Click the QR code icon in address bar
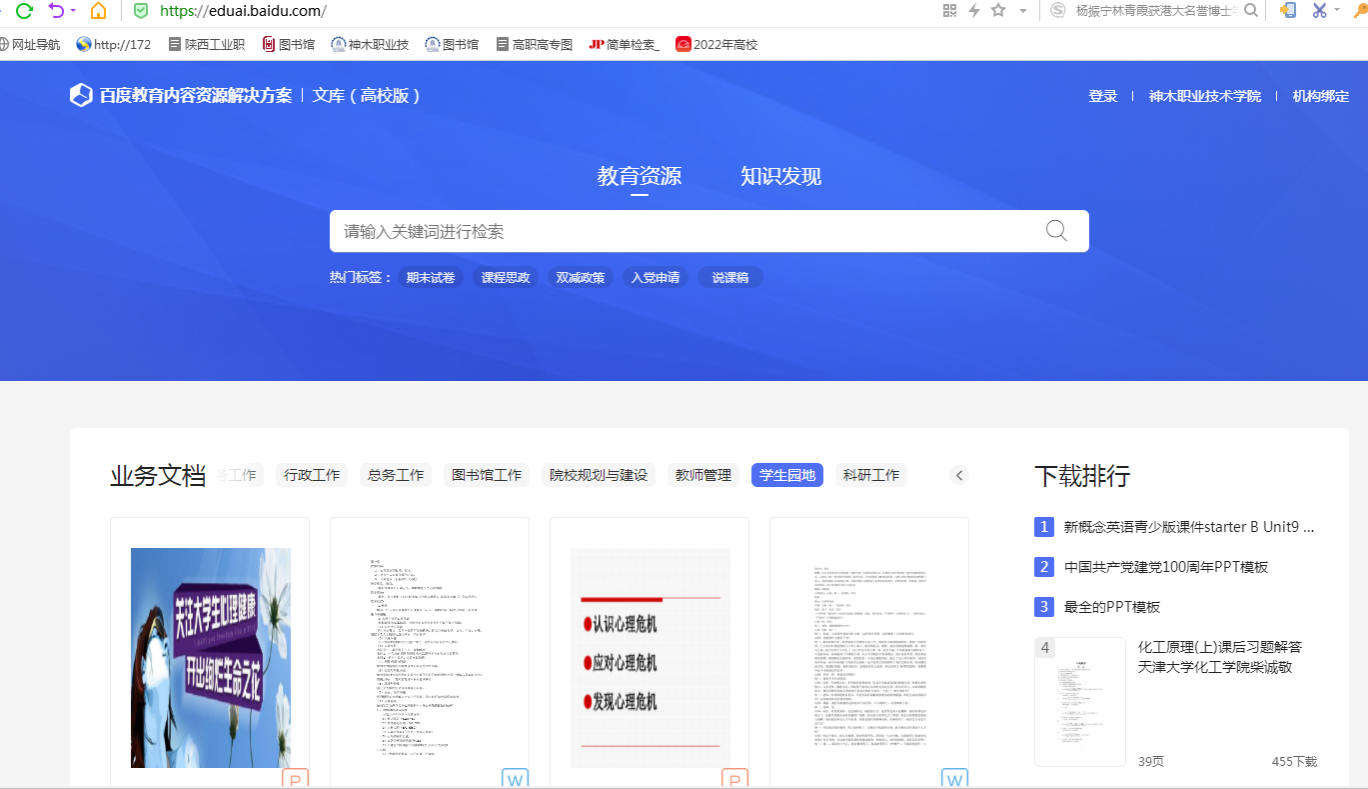Screen dimensions: 1368x789 click(x=949, y=11)
